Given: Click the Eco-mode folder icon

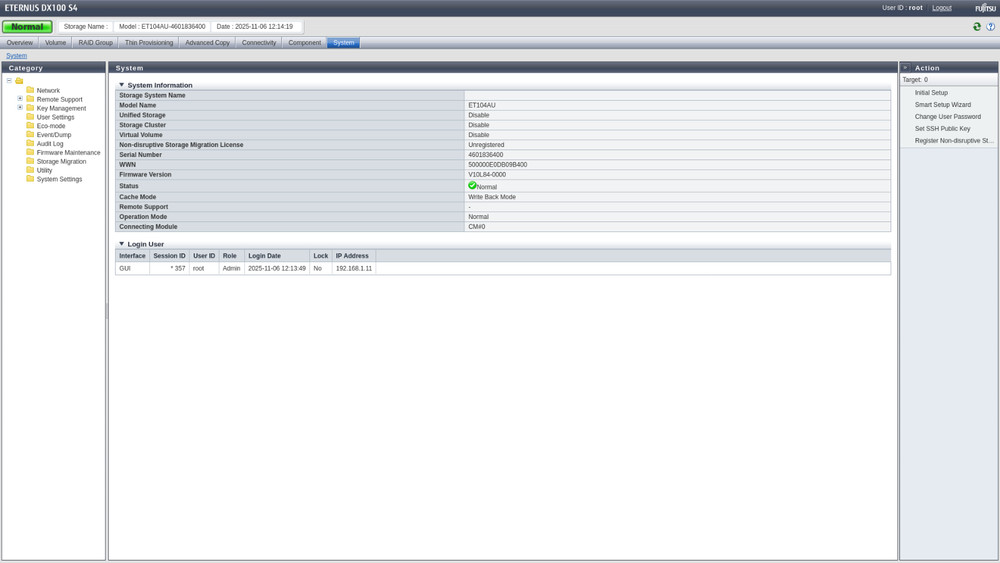Looking at the screenshot, I should [30, 126].
